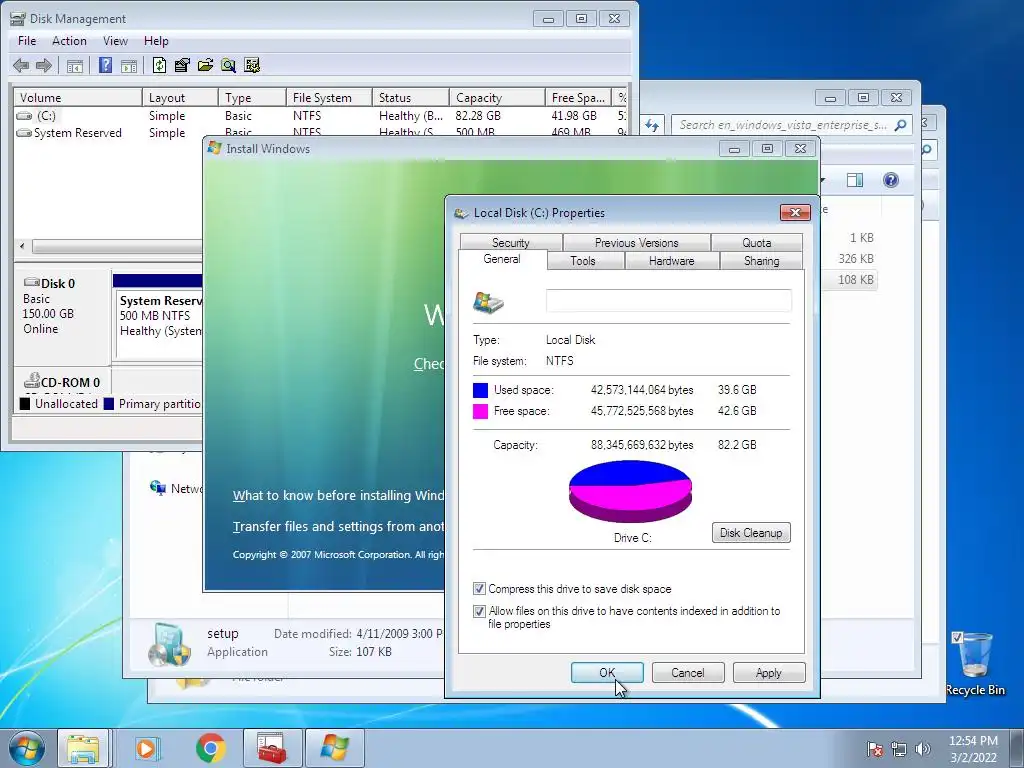Click OK in Local Disk Properties
This screenshot has height=768, width=1024.
pyautogui.click(x=607, y=673)
